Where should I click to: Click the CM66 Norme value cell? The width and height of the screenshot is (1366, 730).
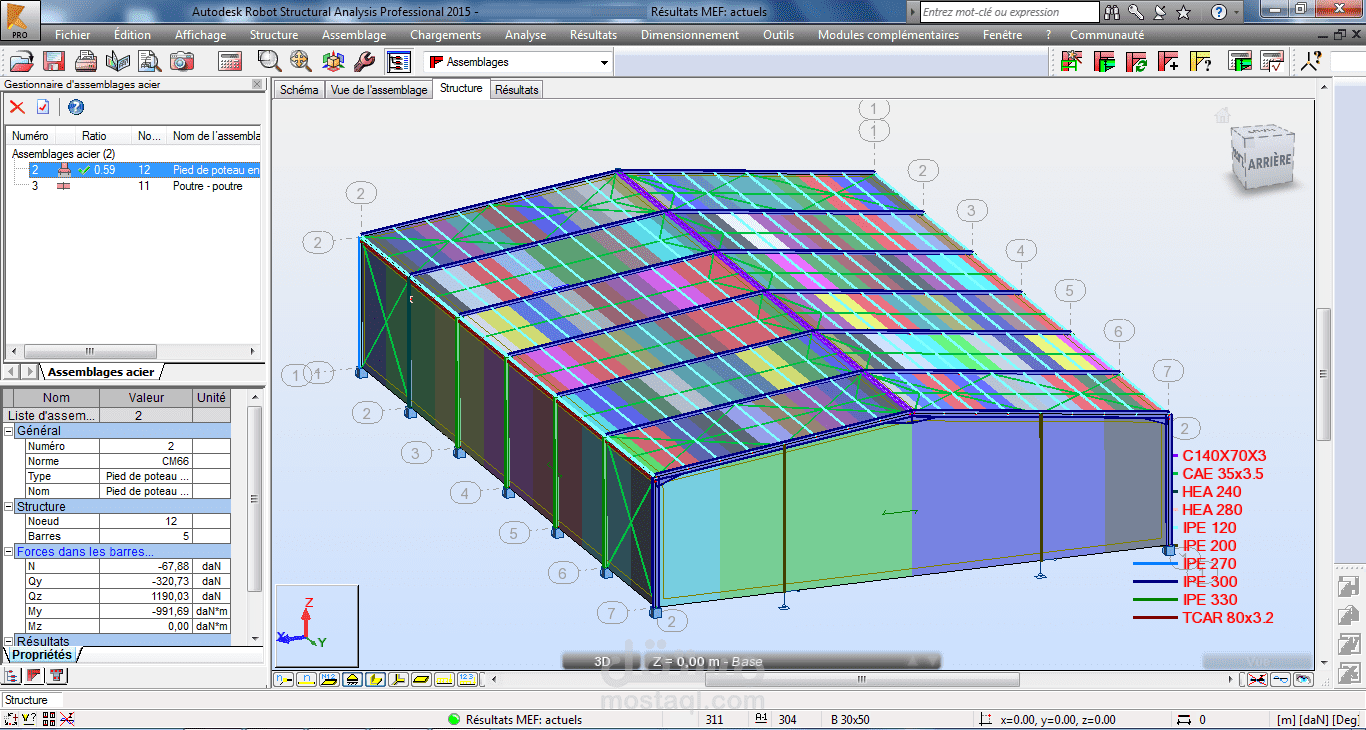(x=145, y=461)
